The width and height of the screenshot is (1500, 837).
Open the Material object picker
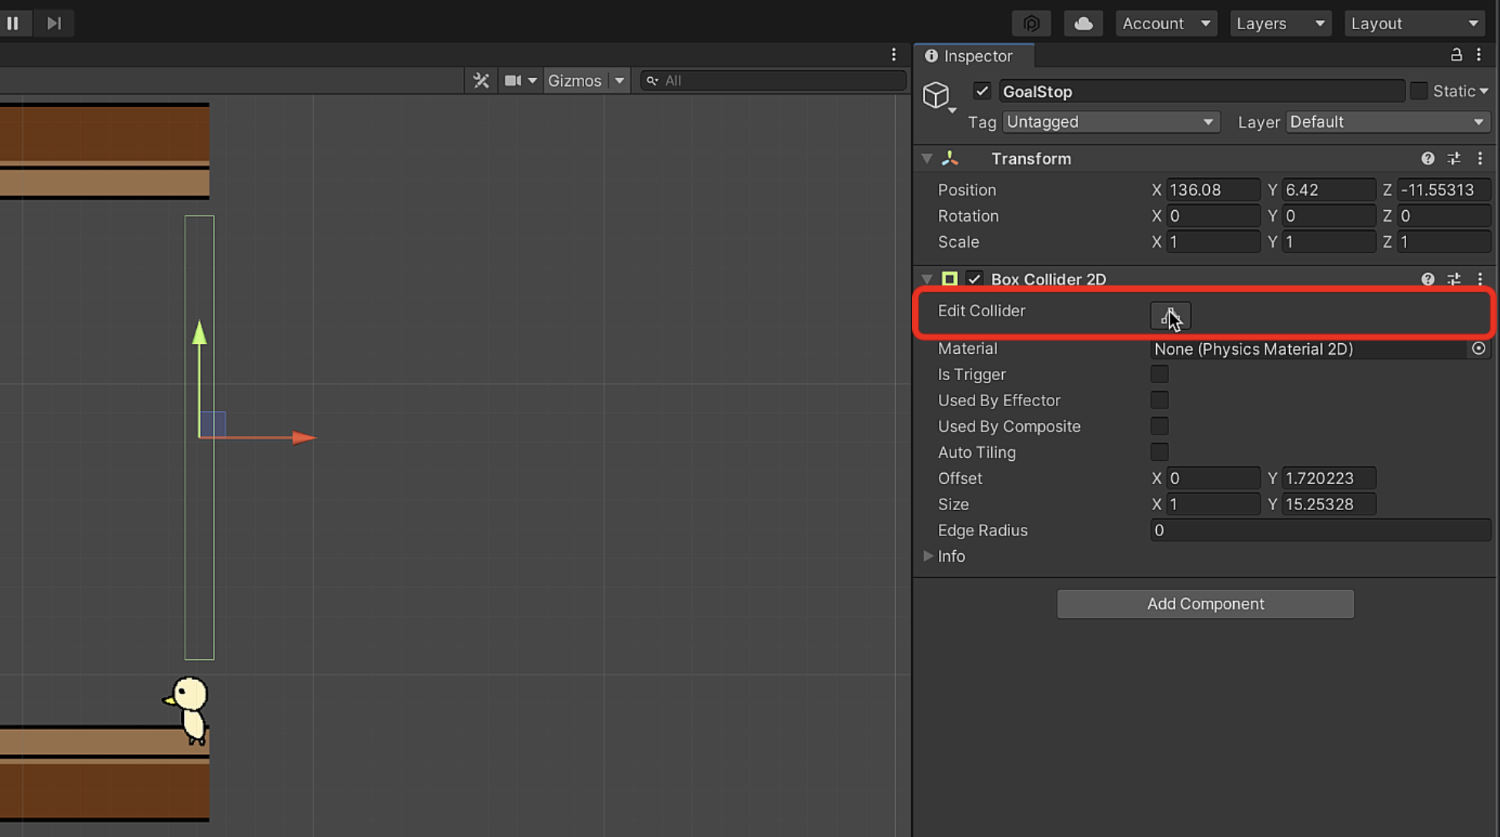coord(1479,349)
